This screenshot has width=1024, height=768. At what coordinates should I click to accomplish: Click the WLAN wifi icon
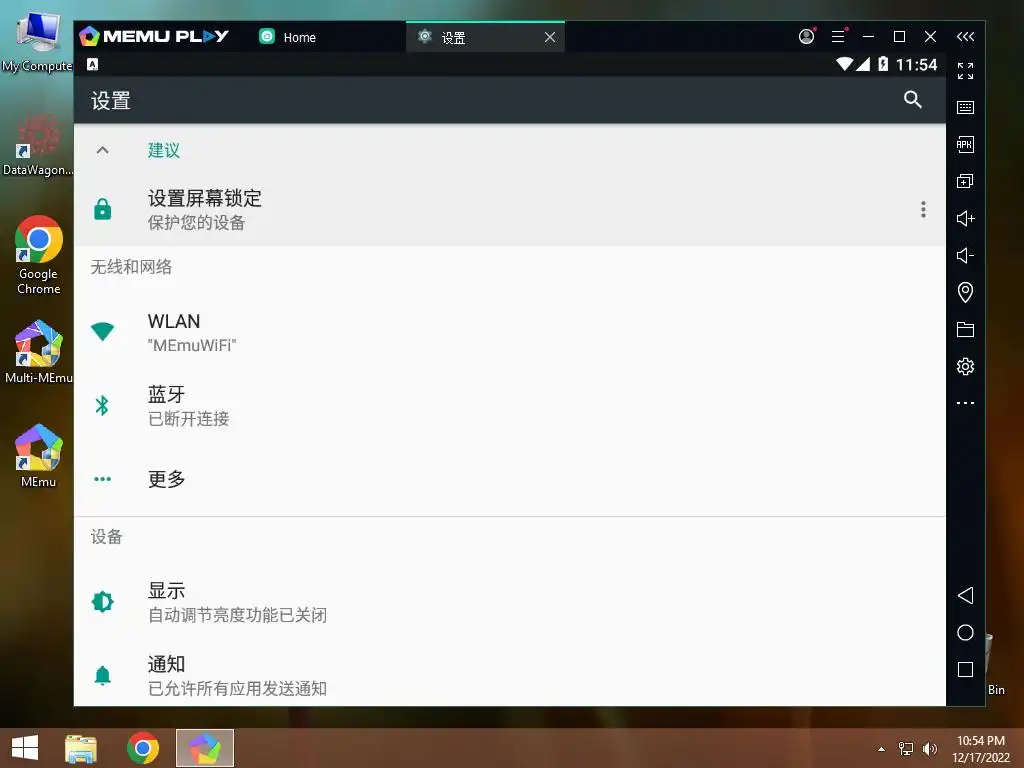click(103, 331)
